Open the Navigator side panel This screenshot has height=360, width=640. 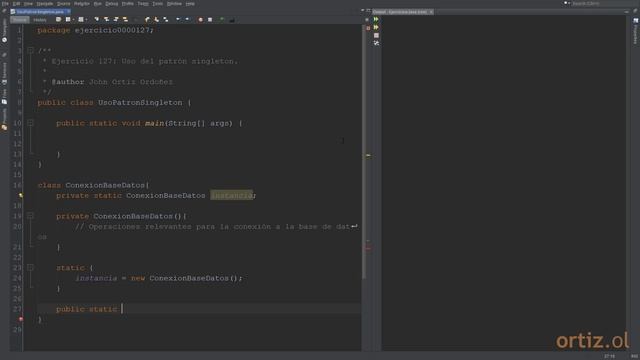[x=4, y=31]
